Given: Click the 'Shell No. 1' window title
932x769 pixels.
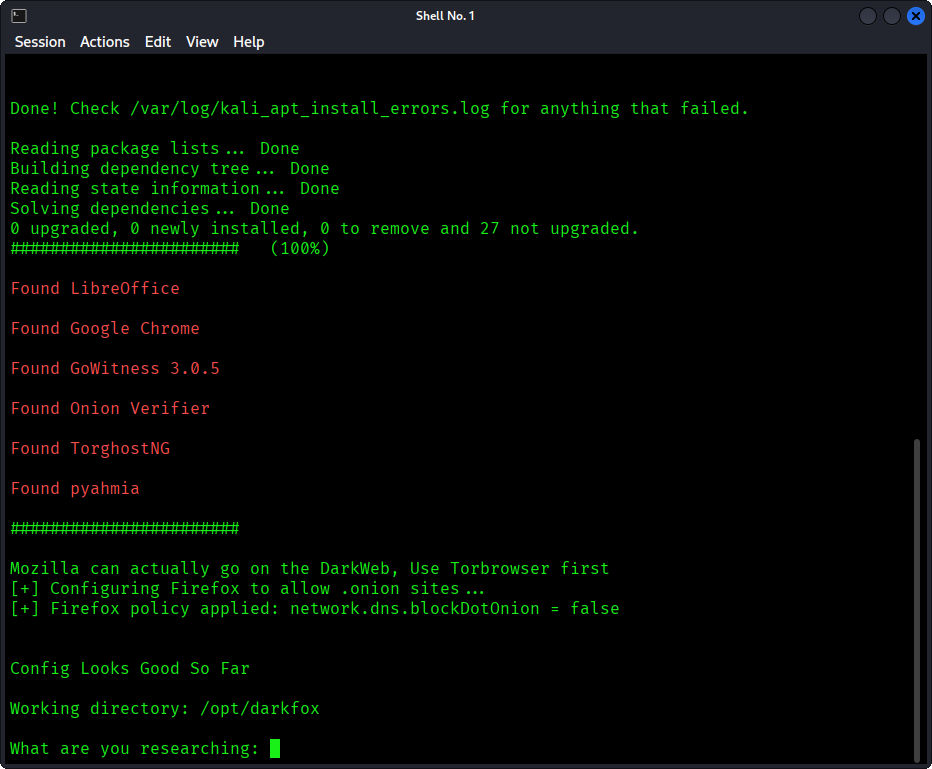Looking at the screenshot, I should tap(445, 16).
